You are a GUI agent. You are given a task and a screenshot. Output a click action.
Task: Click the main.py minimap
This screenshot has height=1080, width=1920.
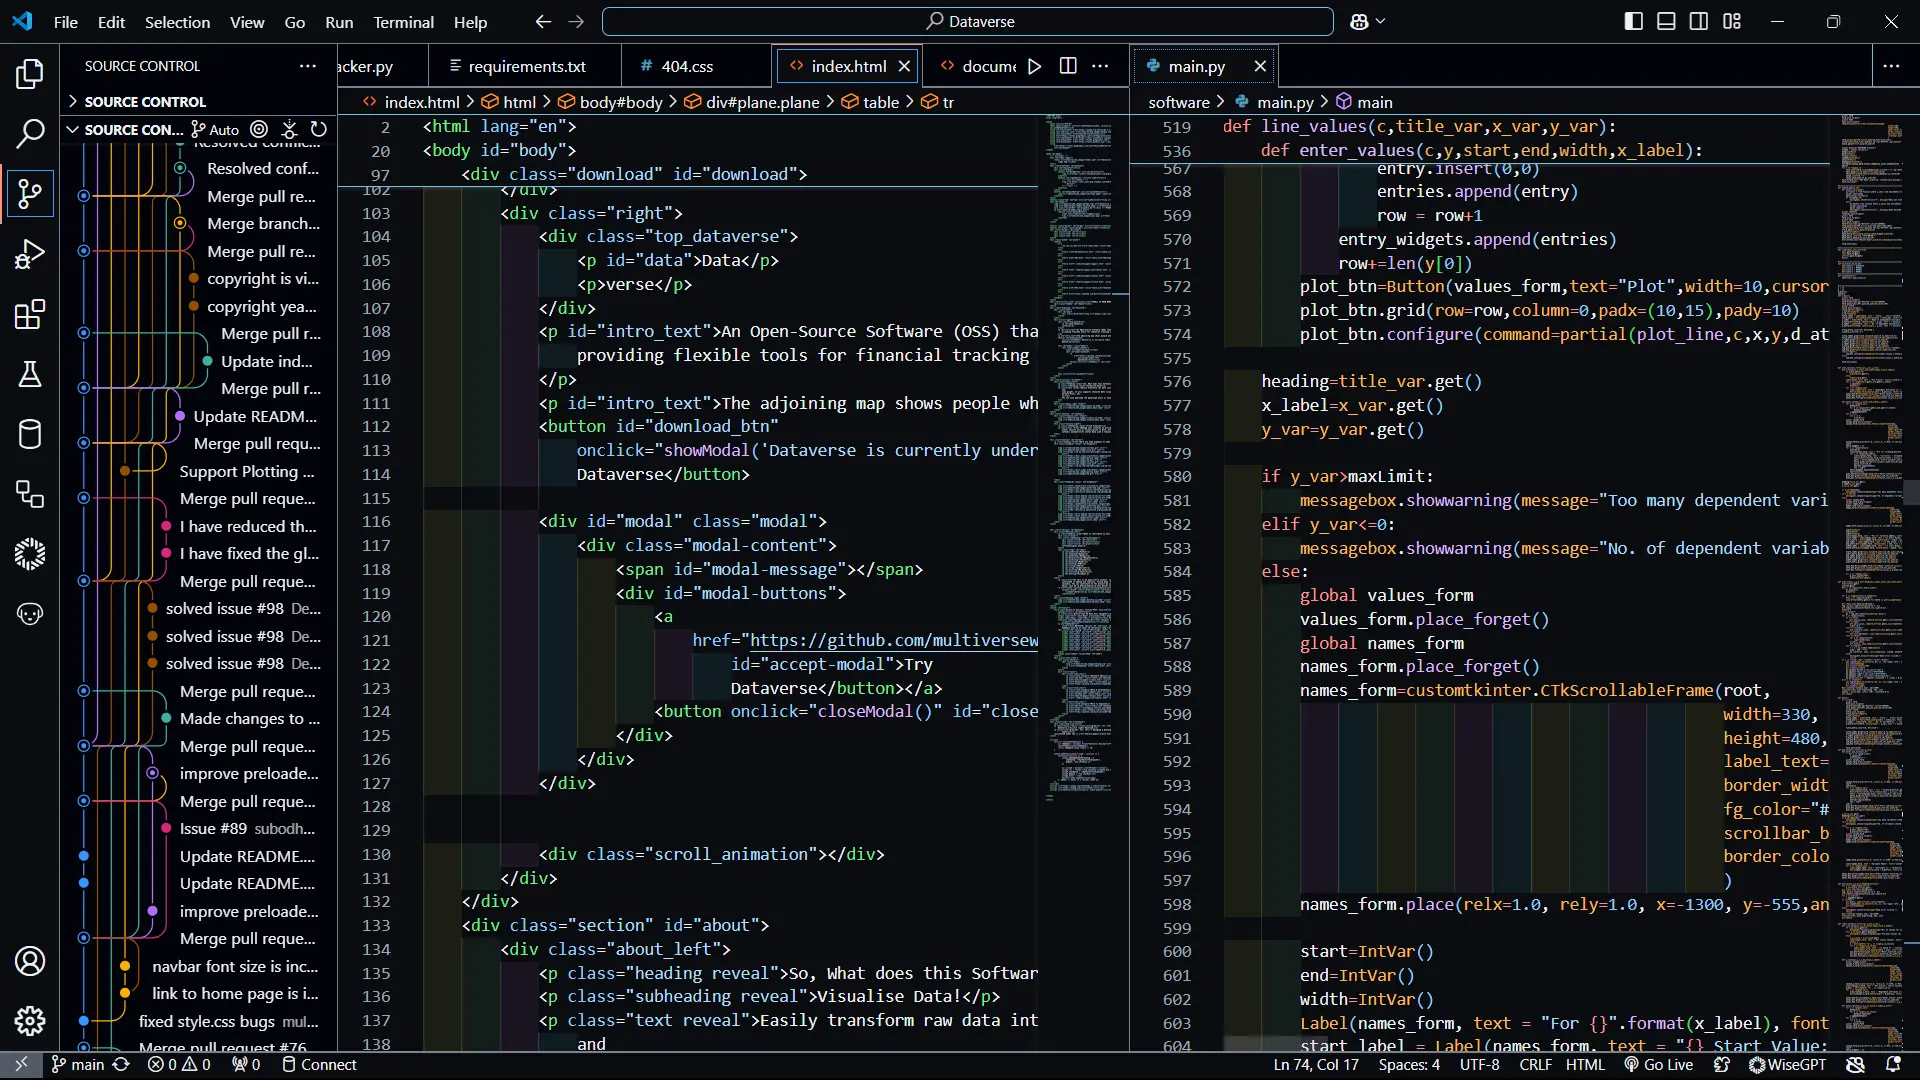pyautogui.click(x=1872, y=580)
